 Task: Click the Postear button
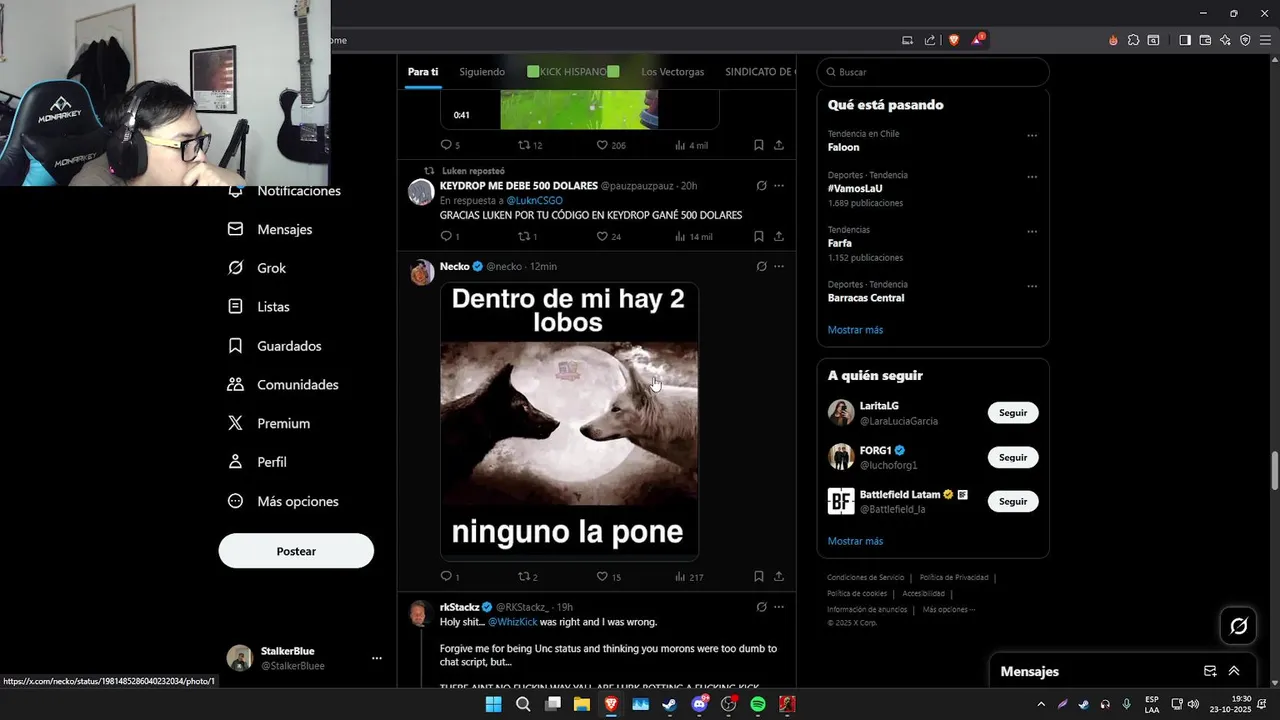pyautogui.click(x=296, y=551)
